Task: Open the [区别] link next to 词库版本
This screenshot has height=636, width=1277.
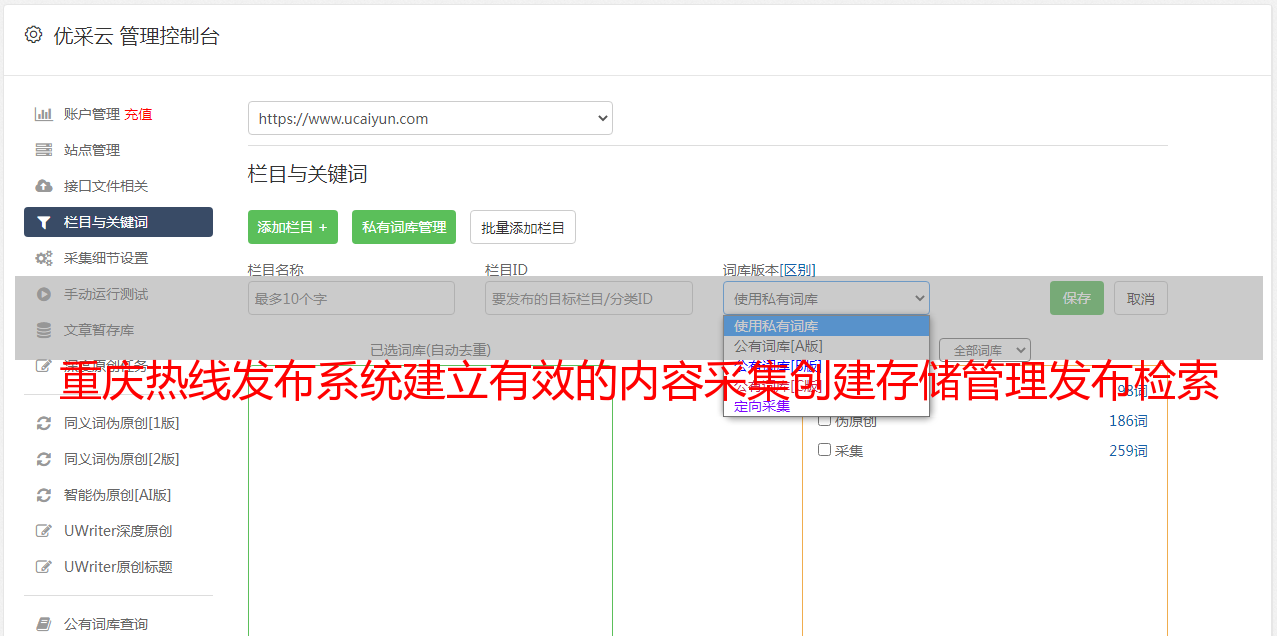Action: tap(798, 270)
